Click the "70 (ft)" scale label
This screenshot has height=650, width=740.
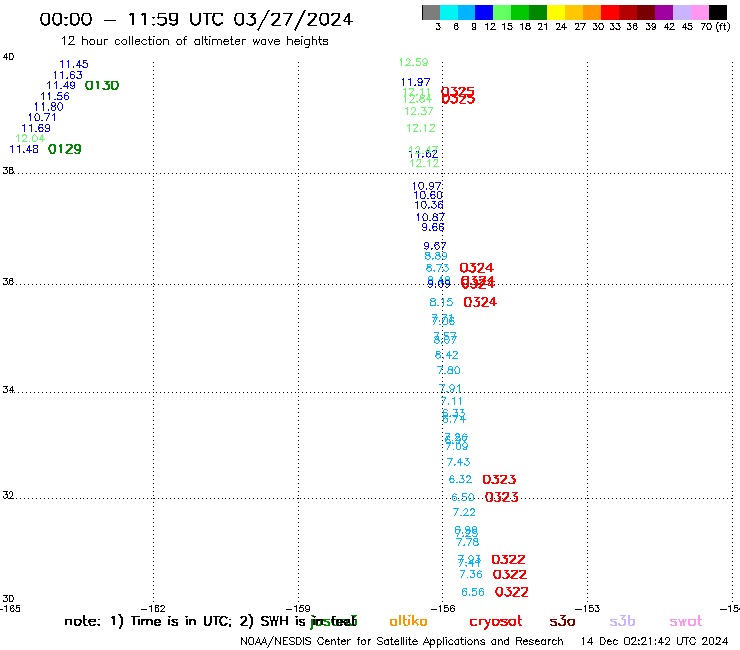pyautogui.click(x=715, y=26)
